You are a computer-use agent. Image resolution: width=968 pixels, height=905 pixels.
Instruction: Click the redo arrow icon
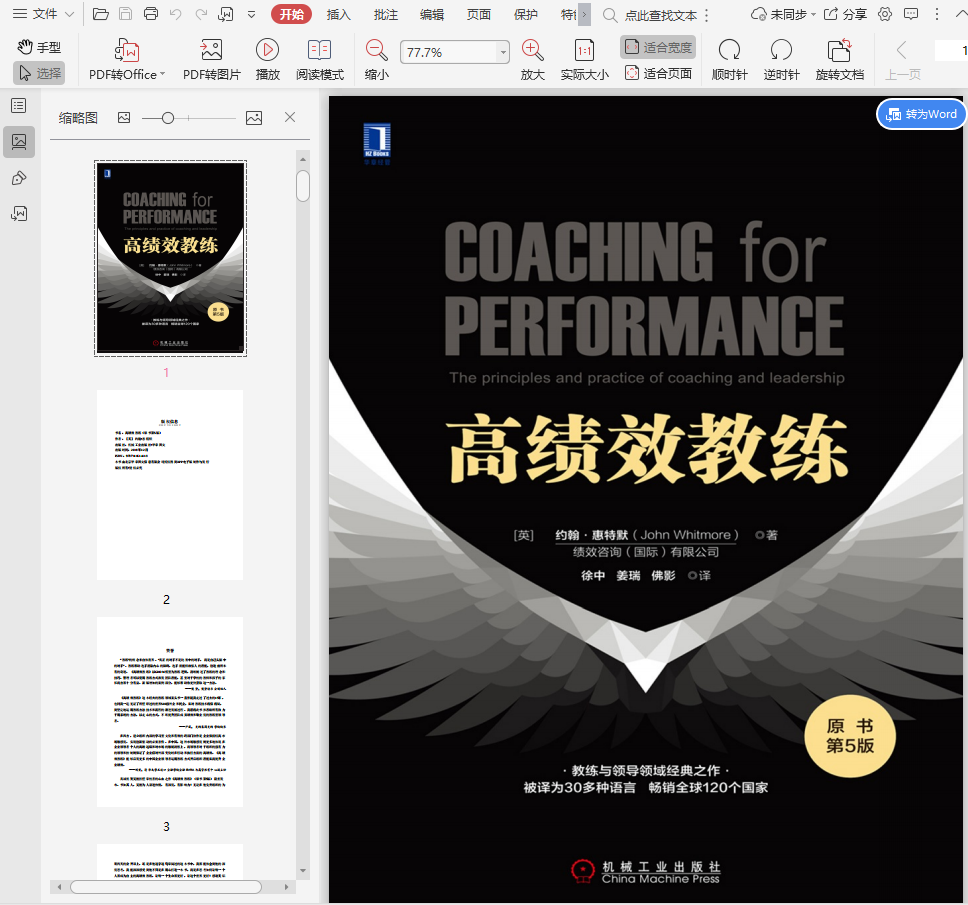201,14
